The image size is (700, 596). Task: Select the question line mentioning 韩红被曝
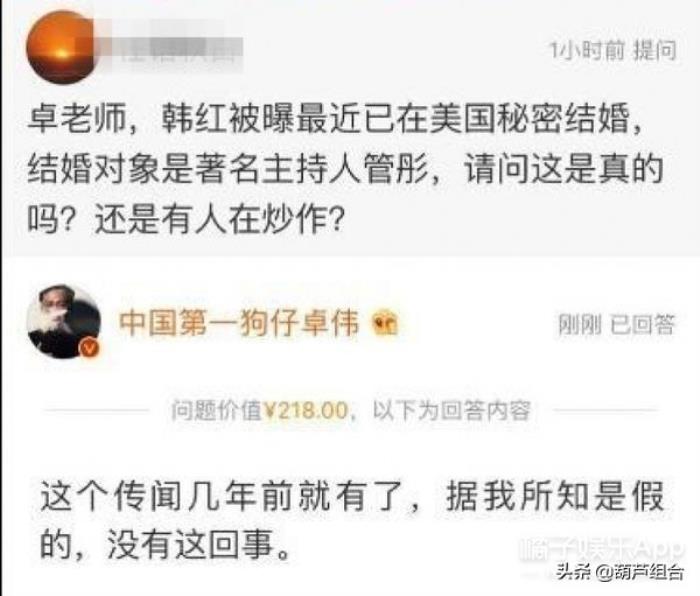tap(336, 119)
